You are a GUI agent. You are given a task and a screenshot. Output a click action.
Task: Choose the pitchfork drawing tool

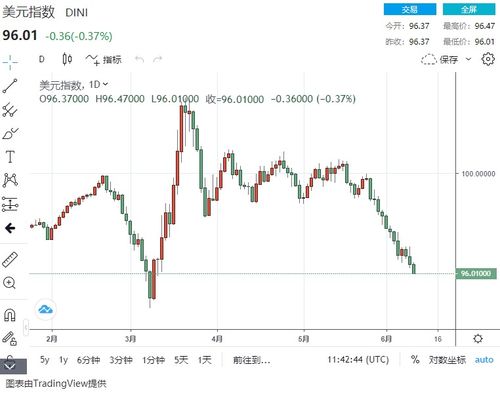[10, 110]
